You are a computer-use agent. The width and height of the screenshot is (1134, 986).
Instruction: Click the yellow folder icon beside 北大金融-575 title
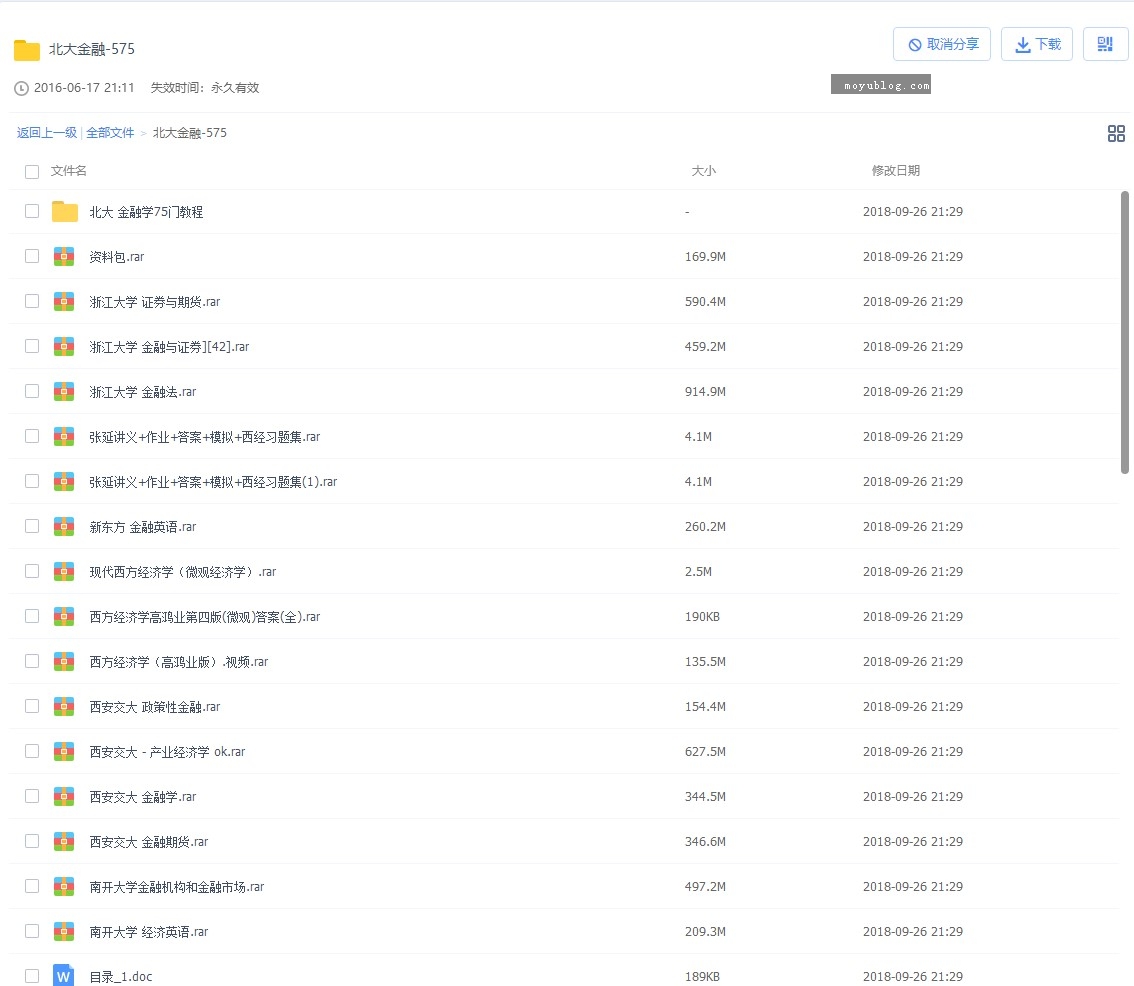pos(27,50)
